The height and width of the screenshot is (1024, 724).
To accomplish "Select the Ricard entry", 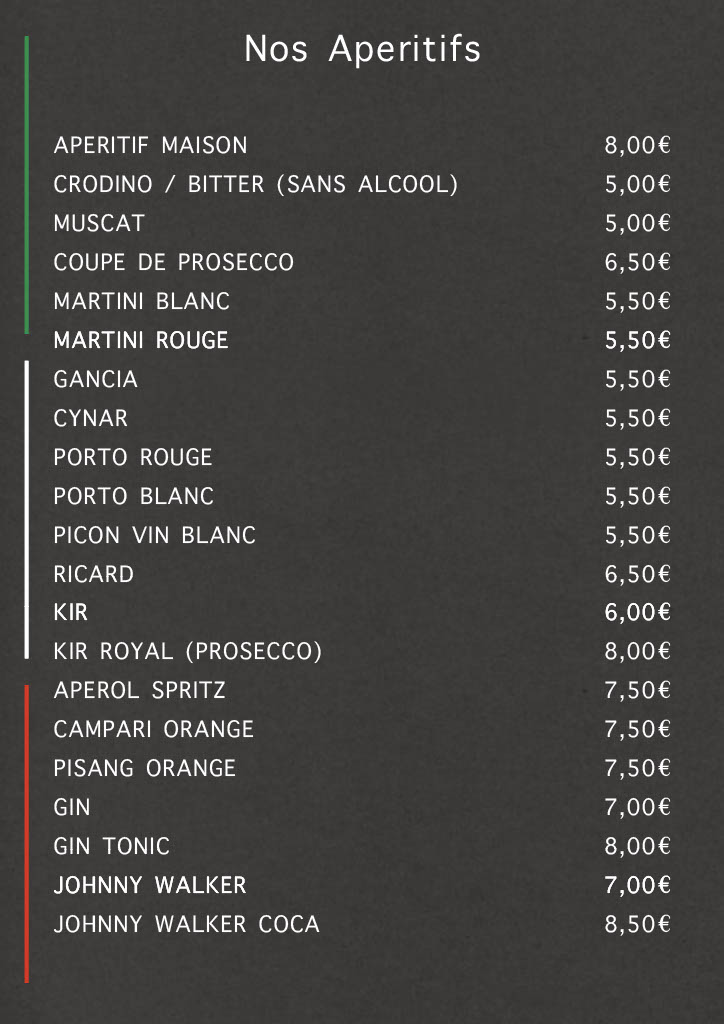I will tap(93, 575).
